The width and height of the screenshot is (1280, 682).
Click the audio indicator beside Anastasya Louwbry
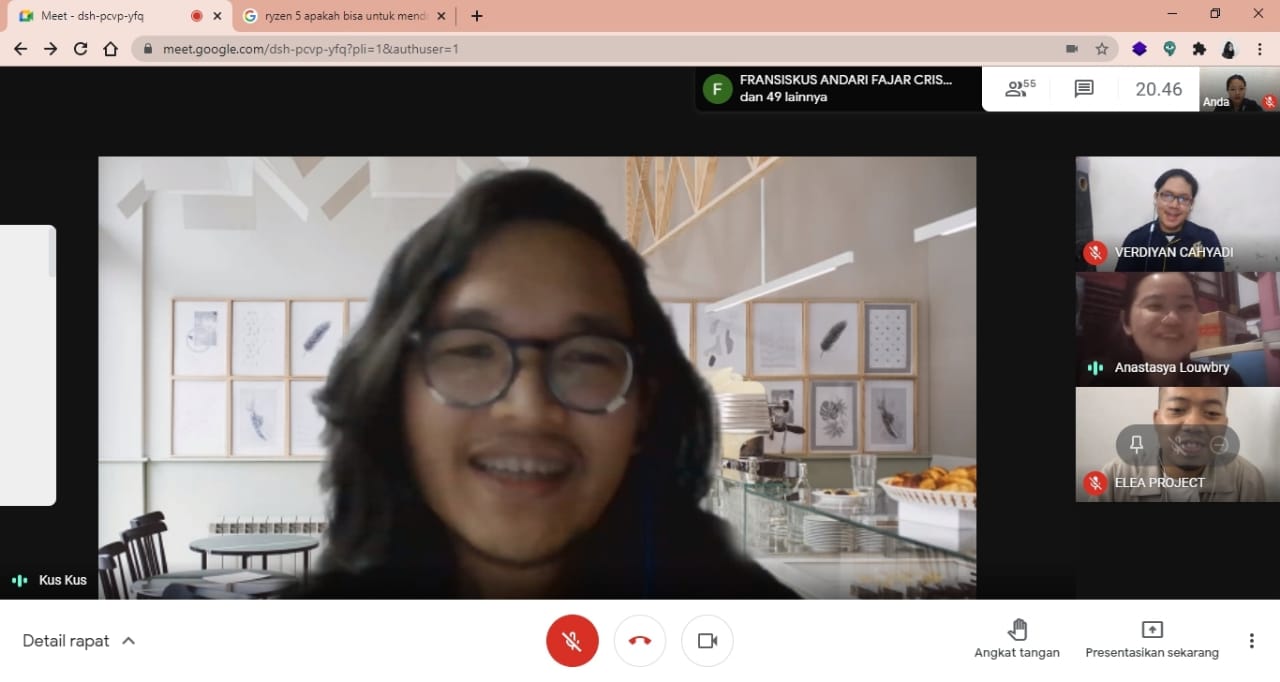tap(1095, 368)
